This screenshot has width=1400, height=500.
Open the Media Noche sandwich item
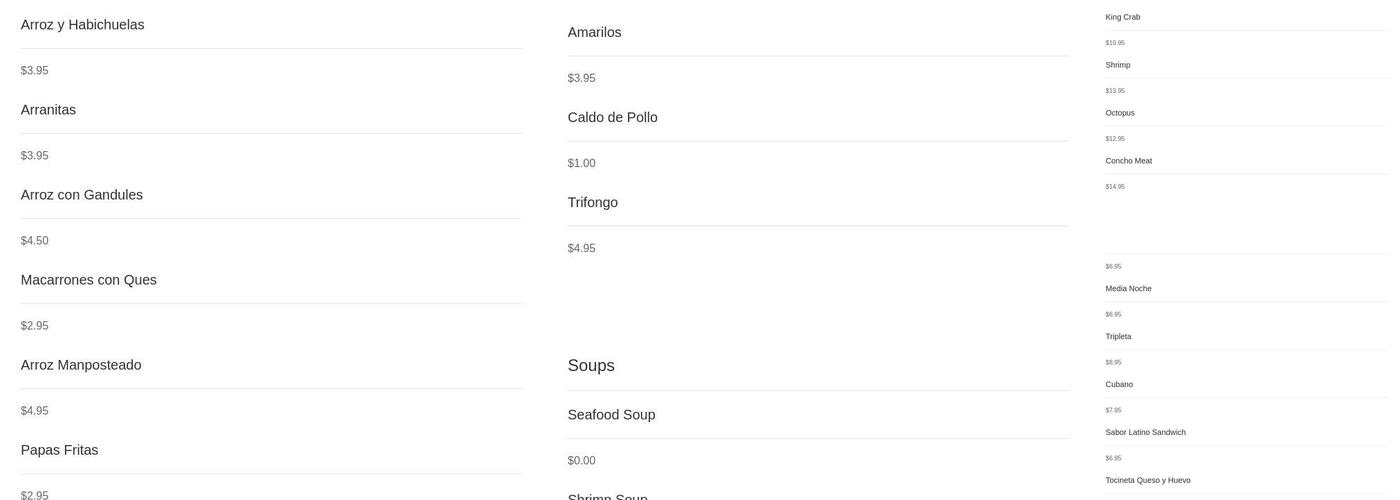(1128, 289)
